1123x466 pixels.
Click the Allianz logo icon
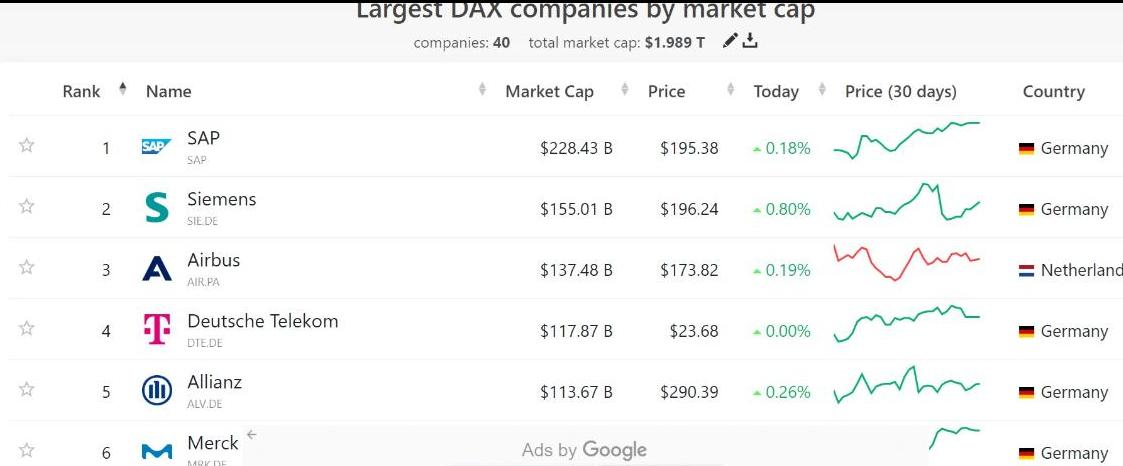pyautogui.click(x=157, y=391)
